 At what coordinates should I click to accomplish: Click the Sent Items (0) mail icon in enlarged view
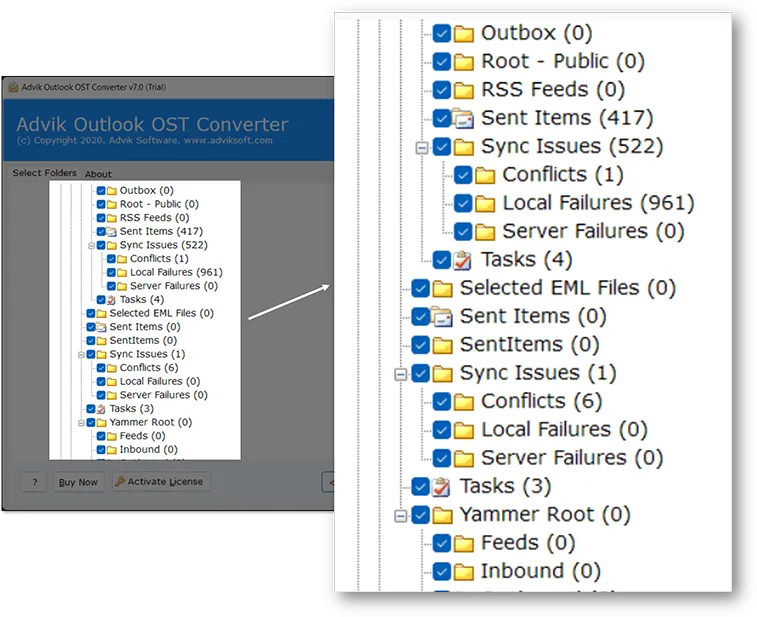pyautogui.click(x=442, y=317)
